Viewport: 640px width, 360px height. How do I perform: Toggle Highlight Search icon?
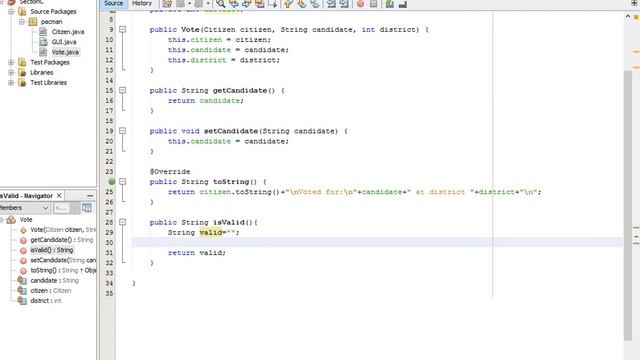pos(260,4)
